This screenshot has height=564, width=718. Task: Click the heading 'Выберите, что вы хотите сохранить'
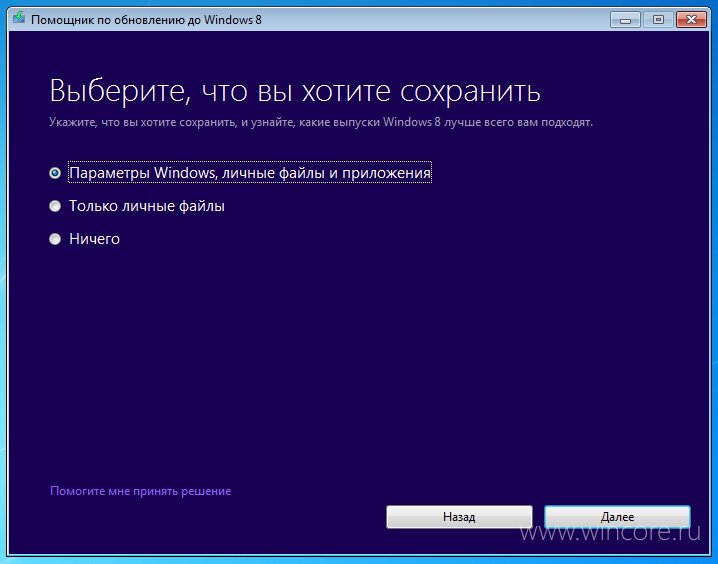point(295,91)
